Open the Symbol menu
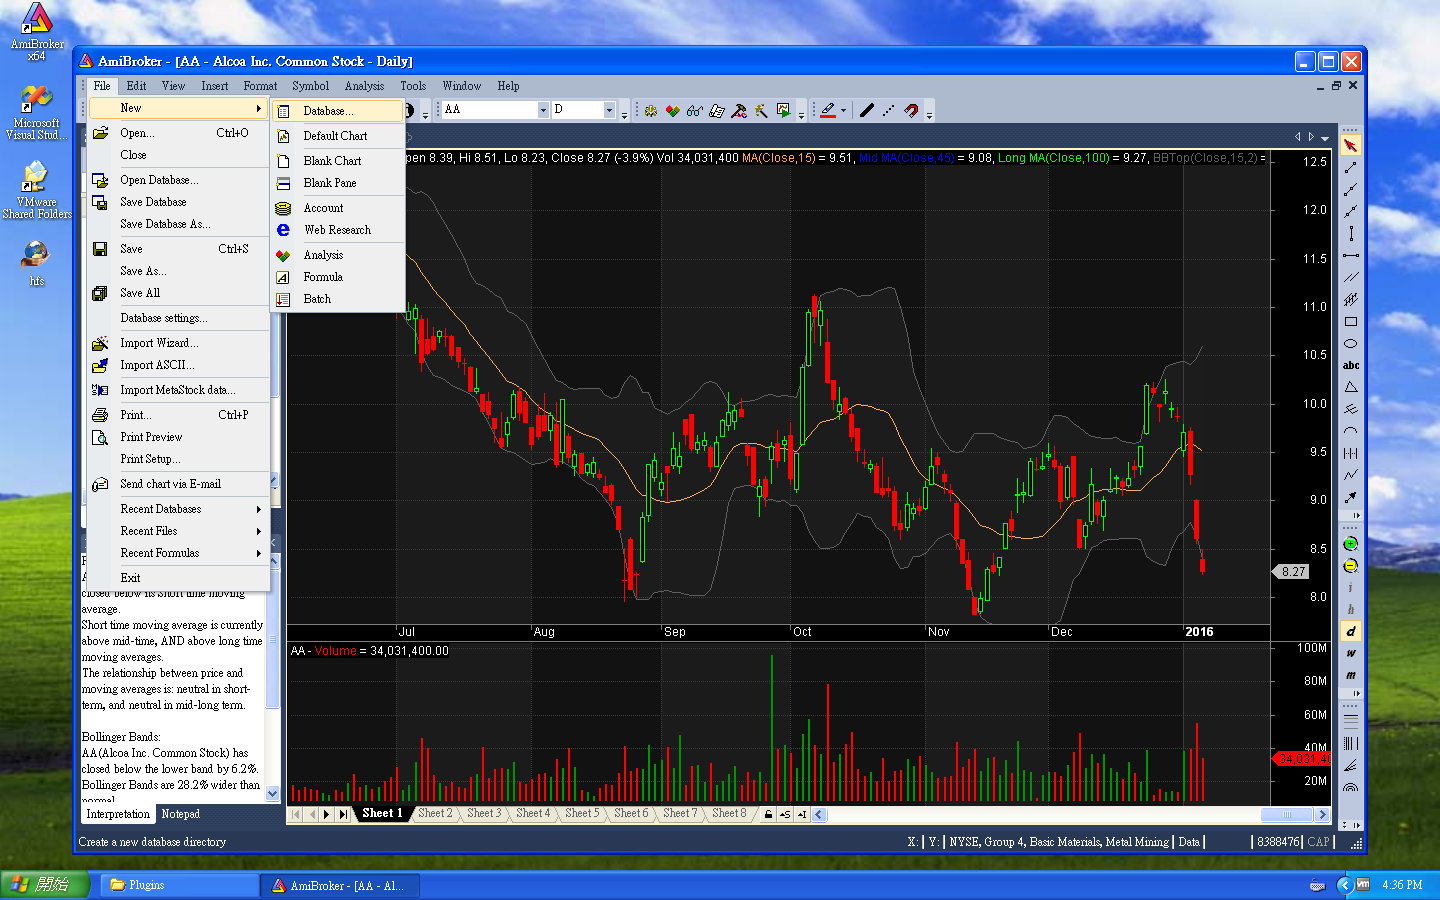1440x900 pixels. coord(310,86)
